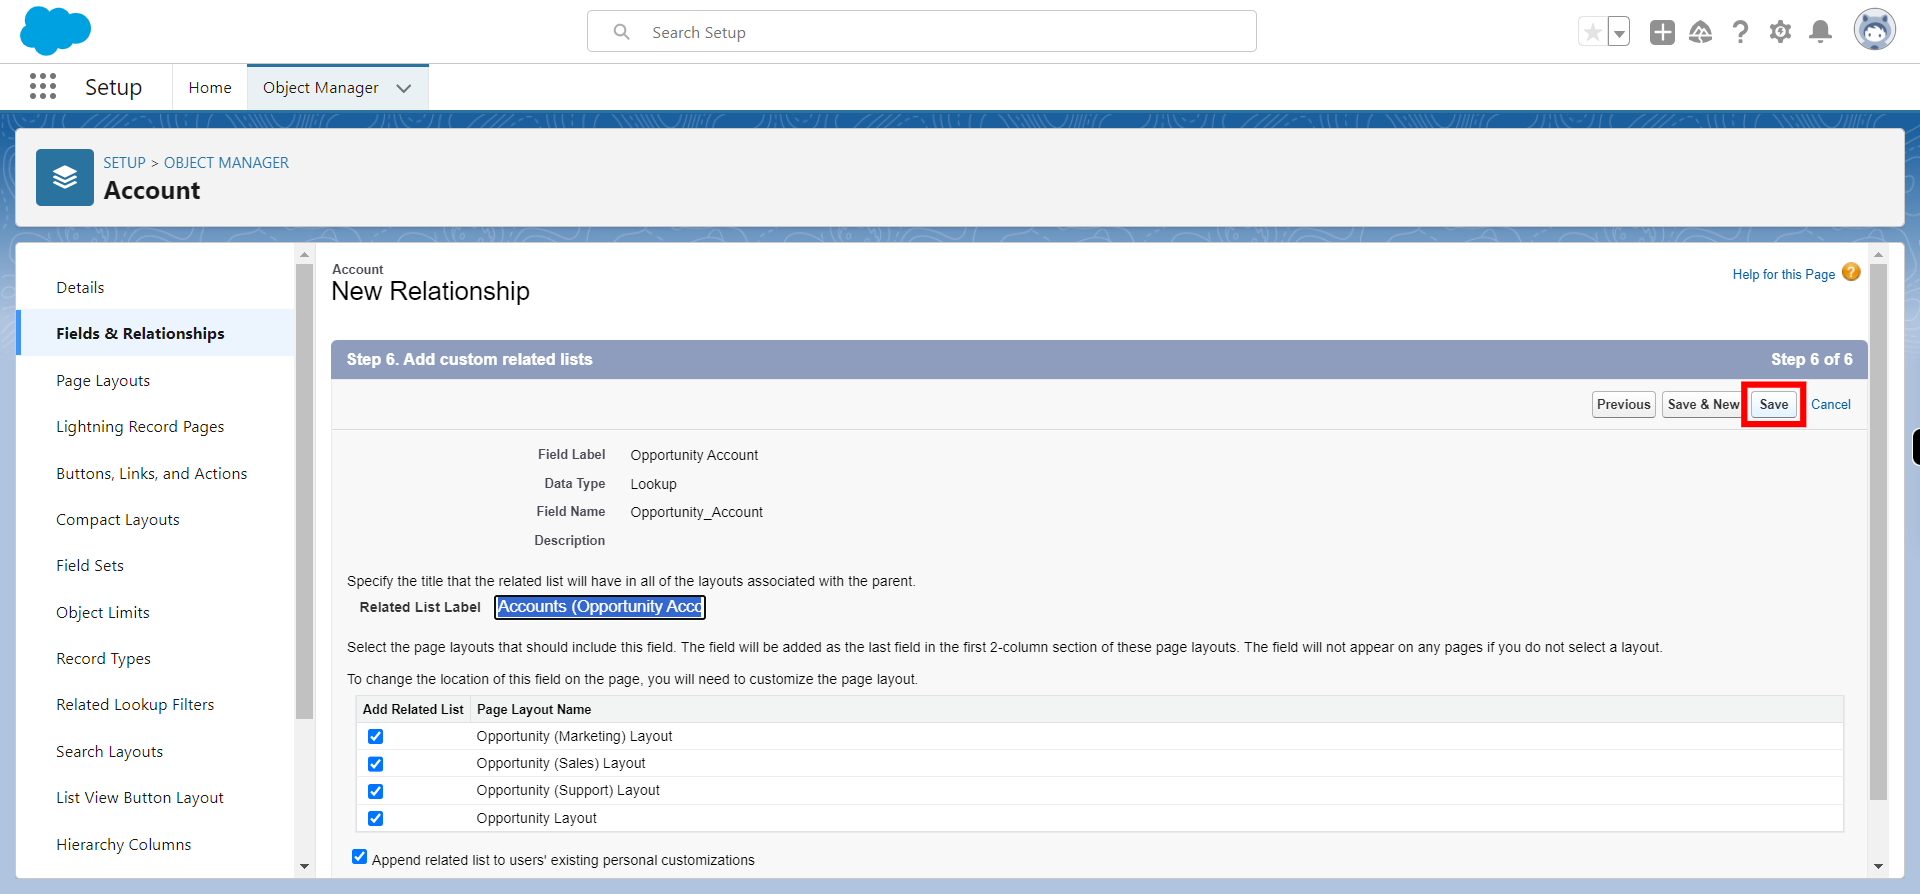Click into the Related List Label field

(x=600, y=607)
